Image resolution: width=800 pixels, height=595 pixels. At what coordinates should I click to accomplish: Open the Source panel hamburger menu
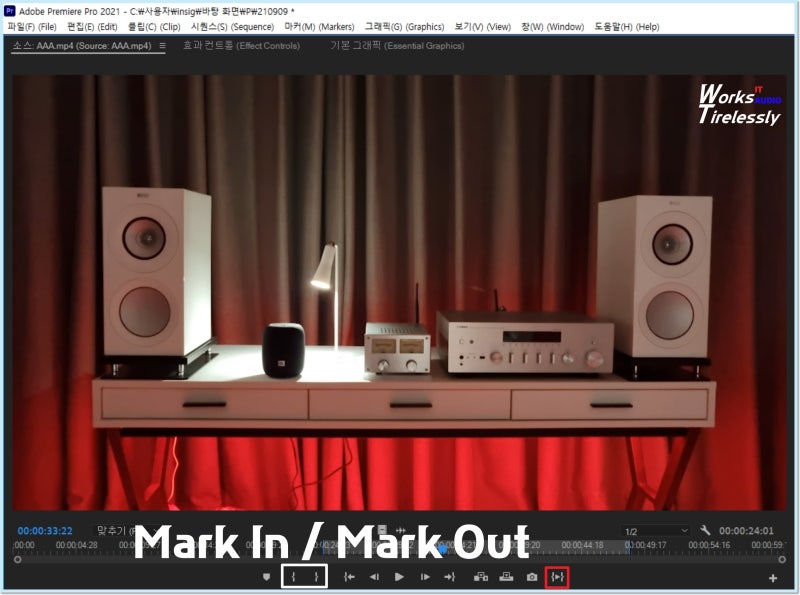pyautogui.click(x=162, y=45)
